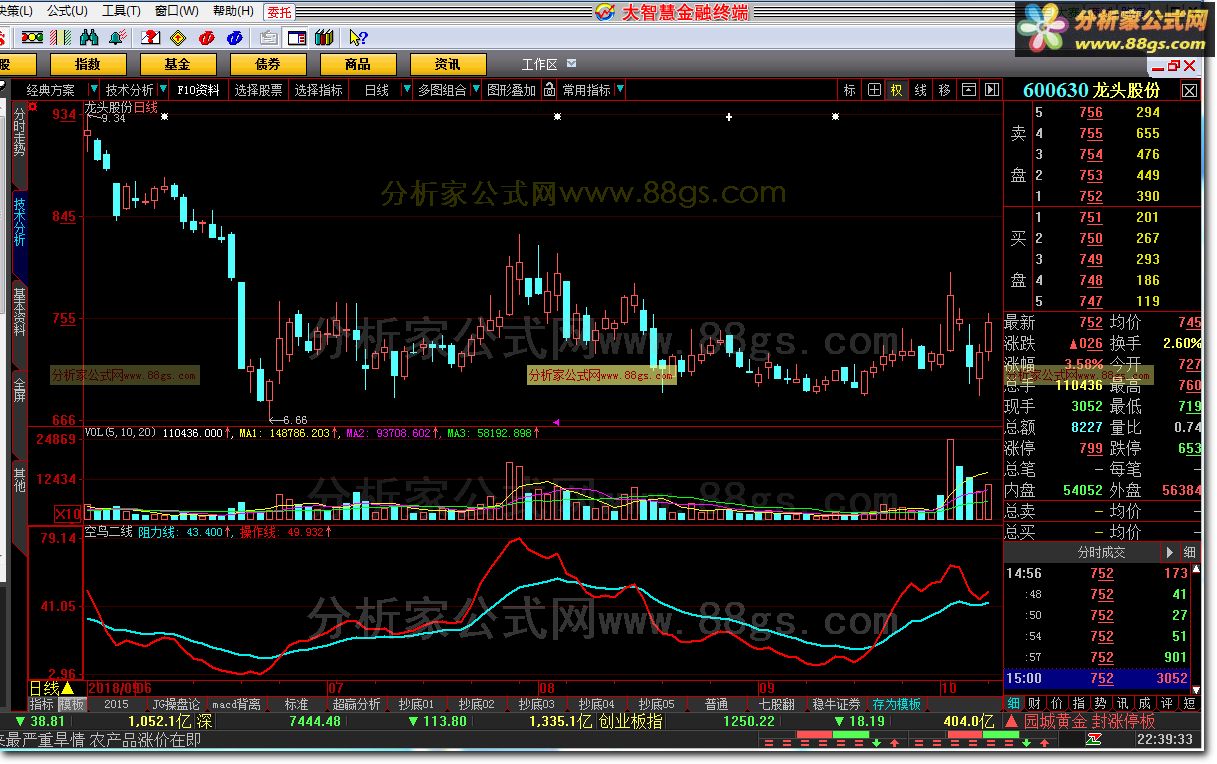Click the 委托 trade button

280,12
